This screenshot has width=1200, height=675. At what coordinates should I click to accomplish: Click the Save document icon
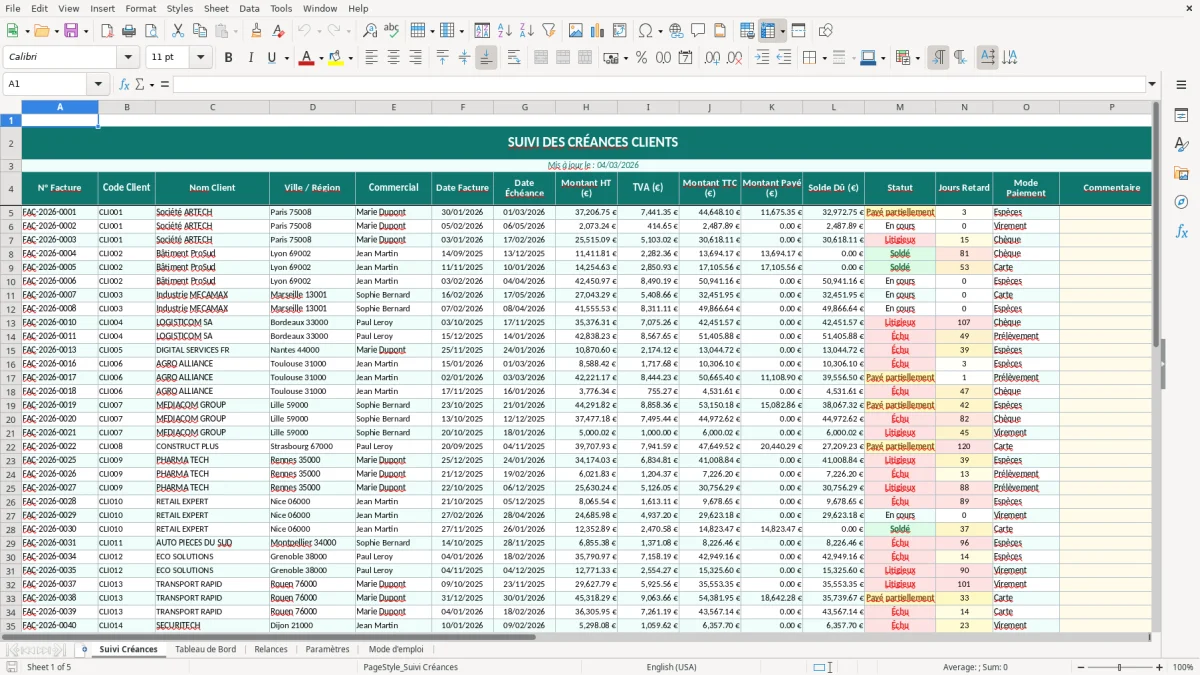(x=71, y=31)
